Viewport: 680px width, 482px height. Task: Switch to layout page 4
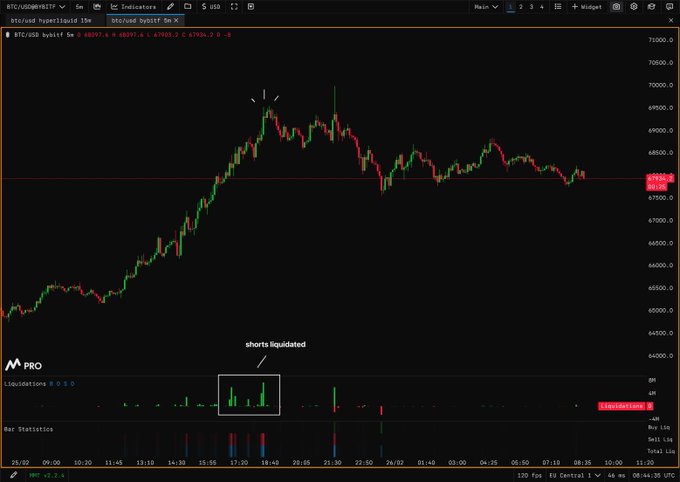[542, 7]
